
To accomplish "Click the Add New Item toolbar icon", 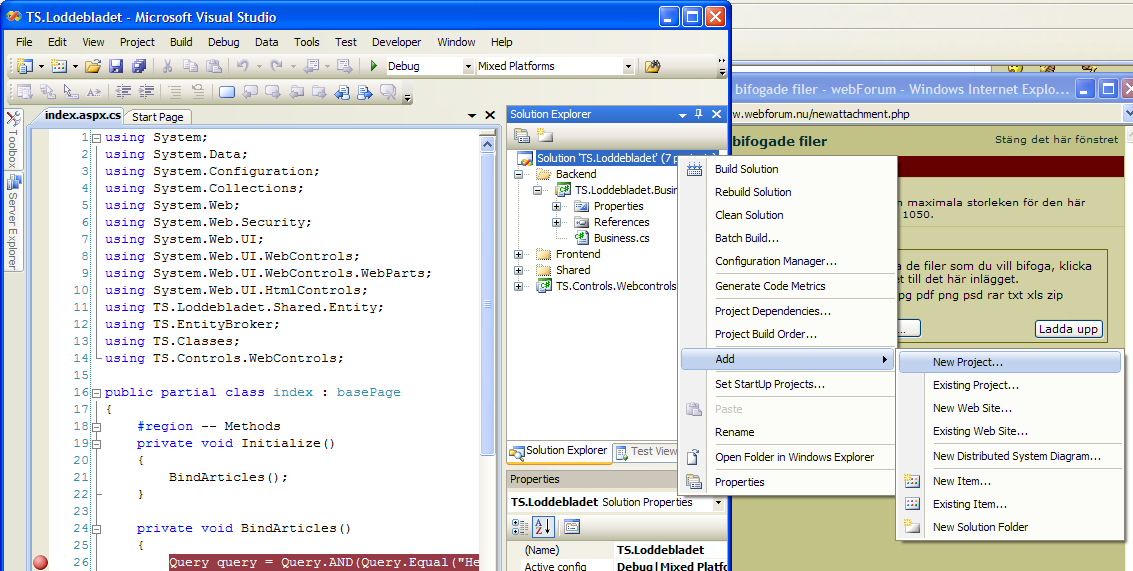I will coord(59,66).
